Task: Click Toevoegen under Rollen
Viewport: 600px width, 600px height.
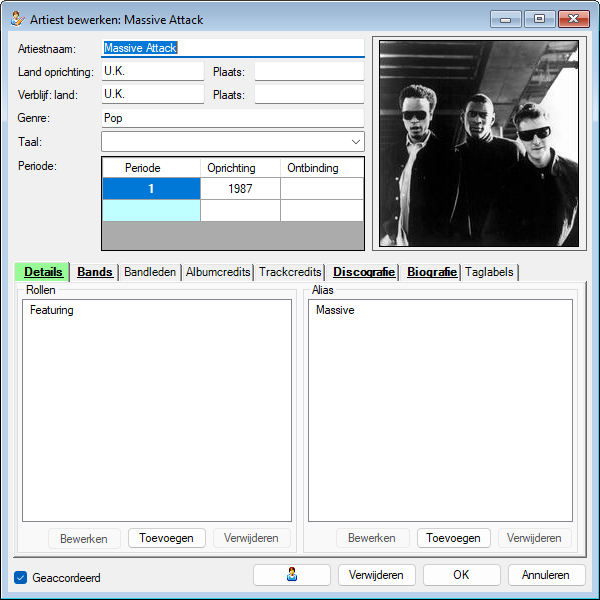Action: [166, 538]
